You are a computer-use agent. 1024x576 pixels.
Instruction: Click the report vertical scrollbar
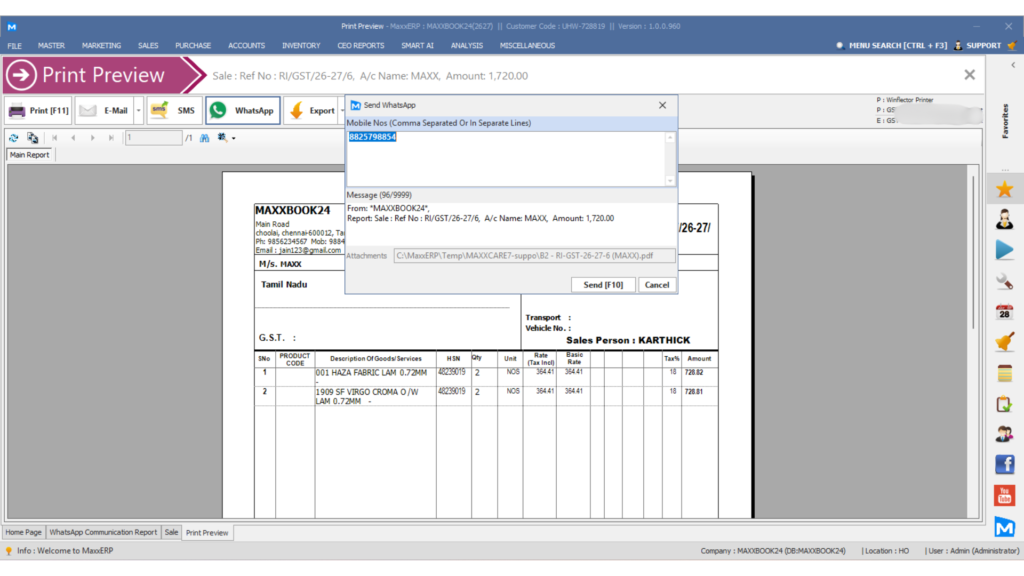pos(972,251)
